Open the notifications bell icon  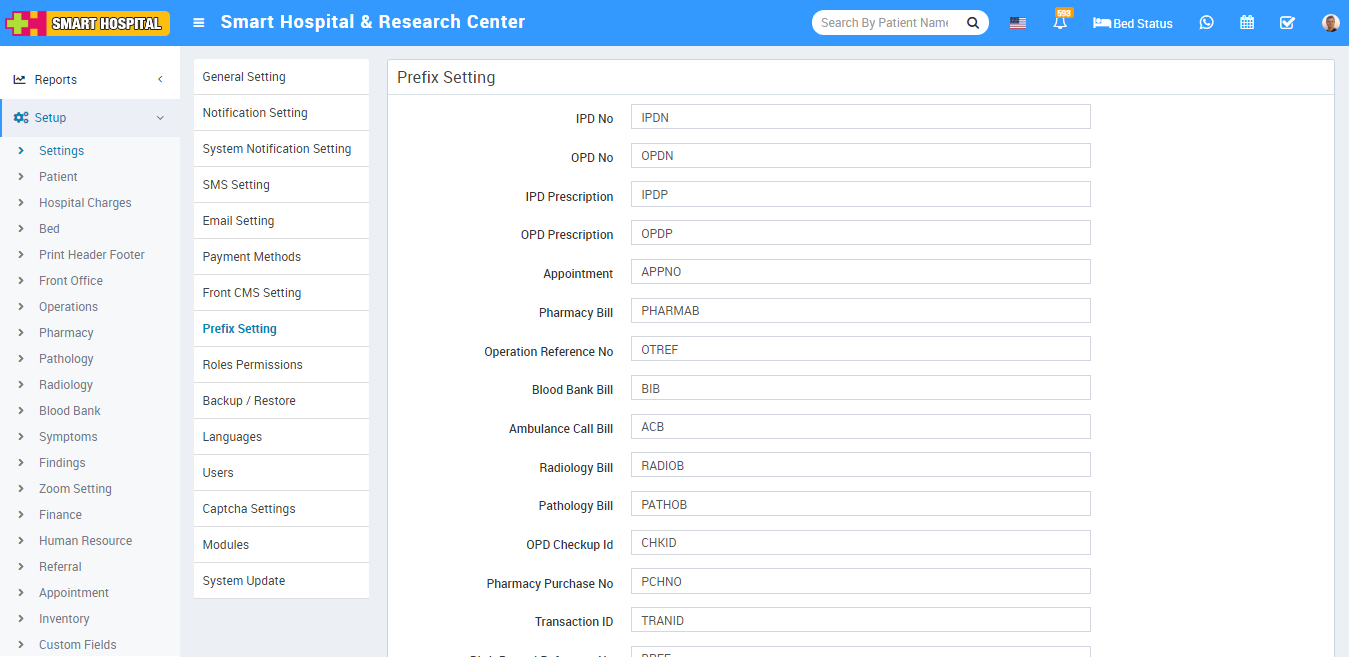tap(1060, 23)
